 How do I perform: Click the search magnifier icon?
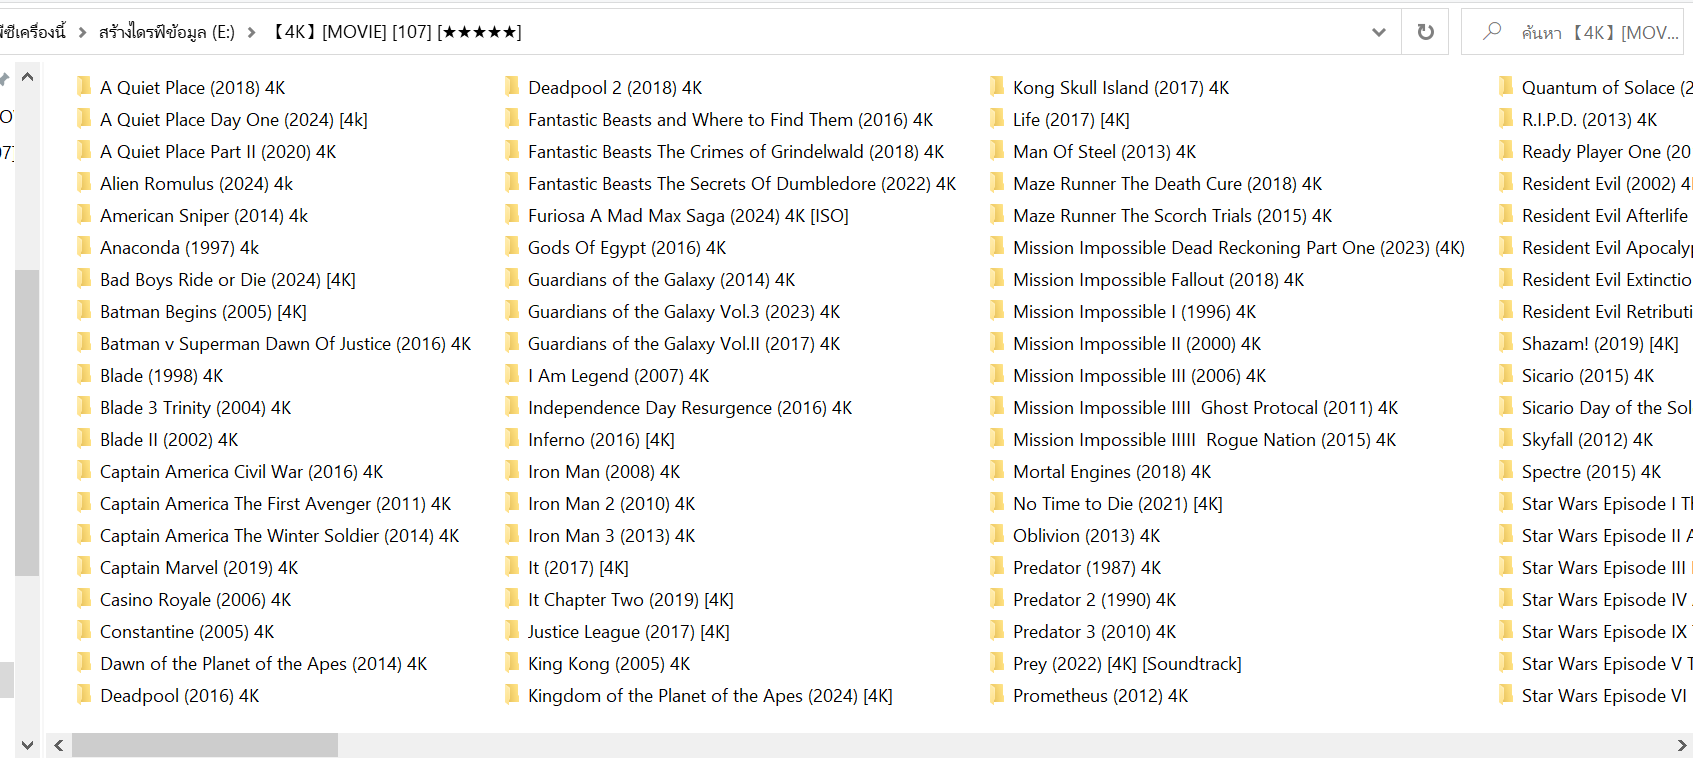(x=1492, y=31)
